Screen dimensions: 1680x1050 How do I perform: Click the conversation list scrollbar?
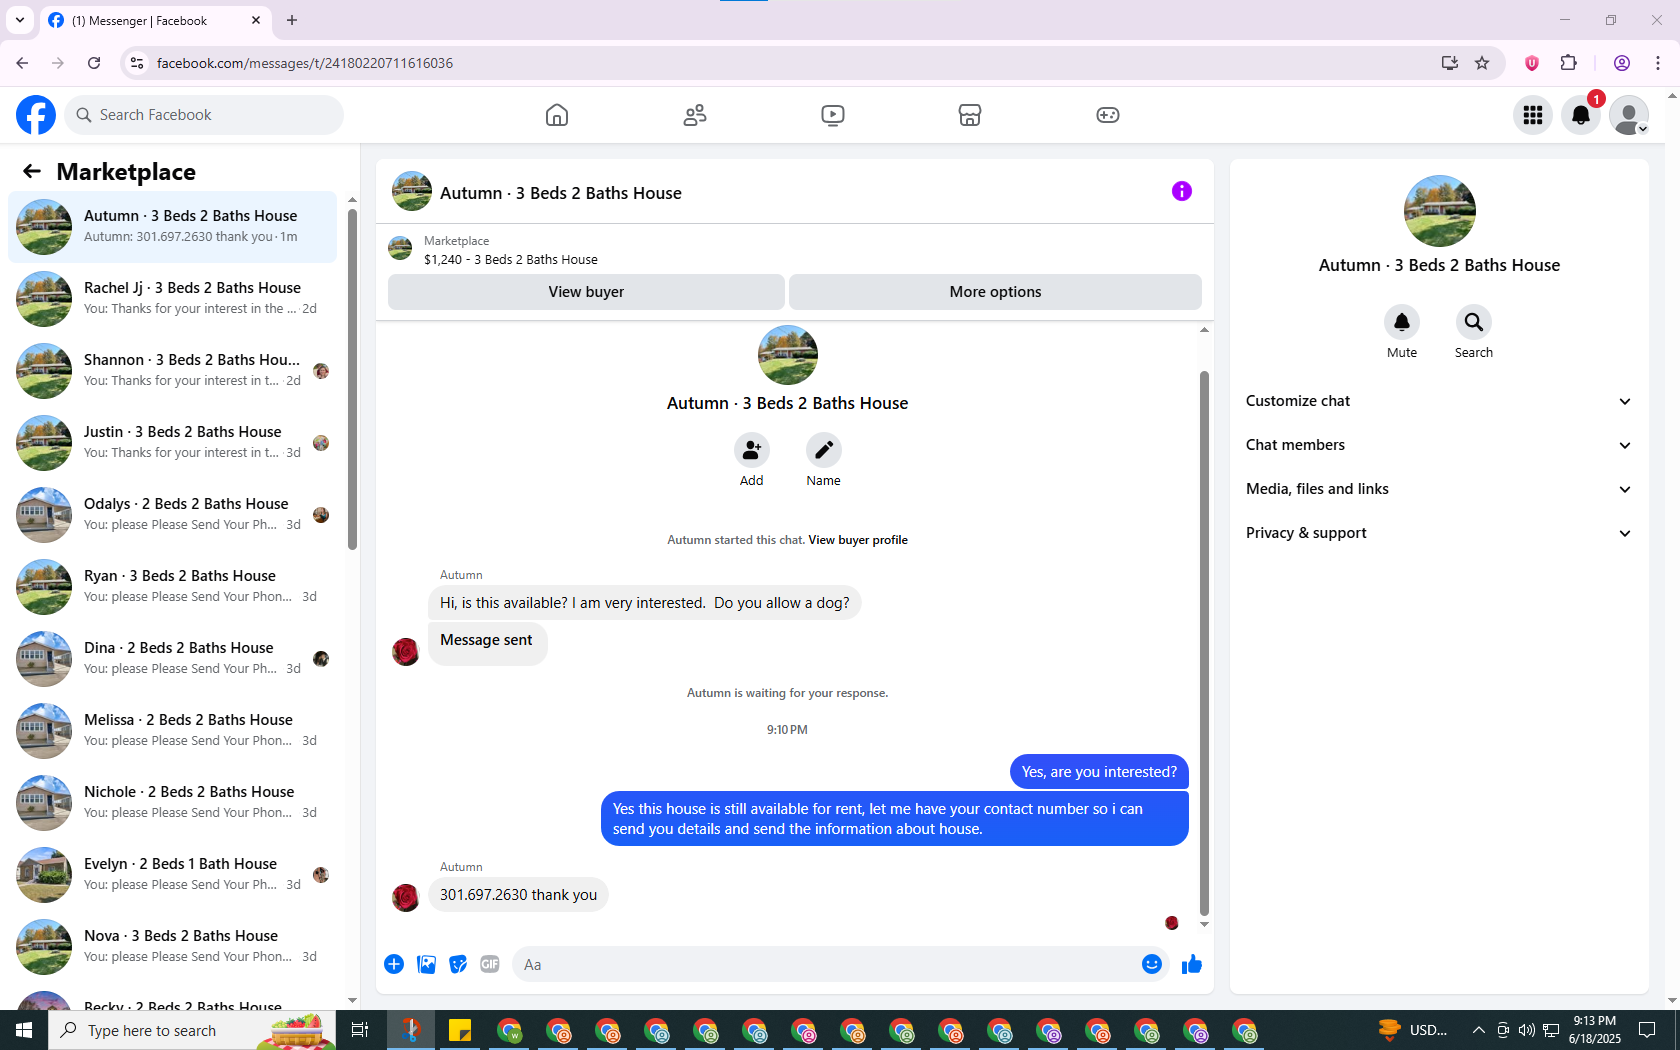click(x=352, y=378)
